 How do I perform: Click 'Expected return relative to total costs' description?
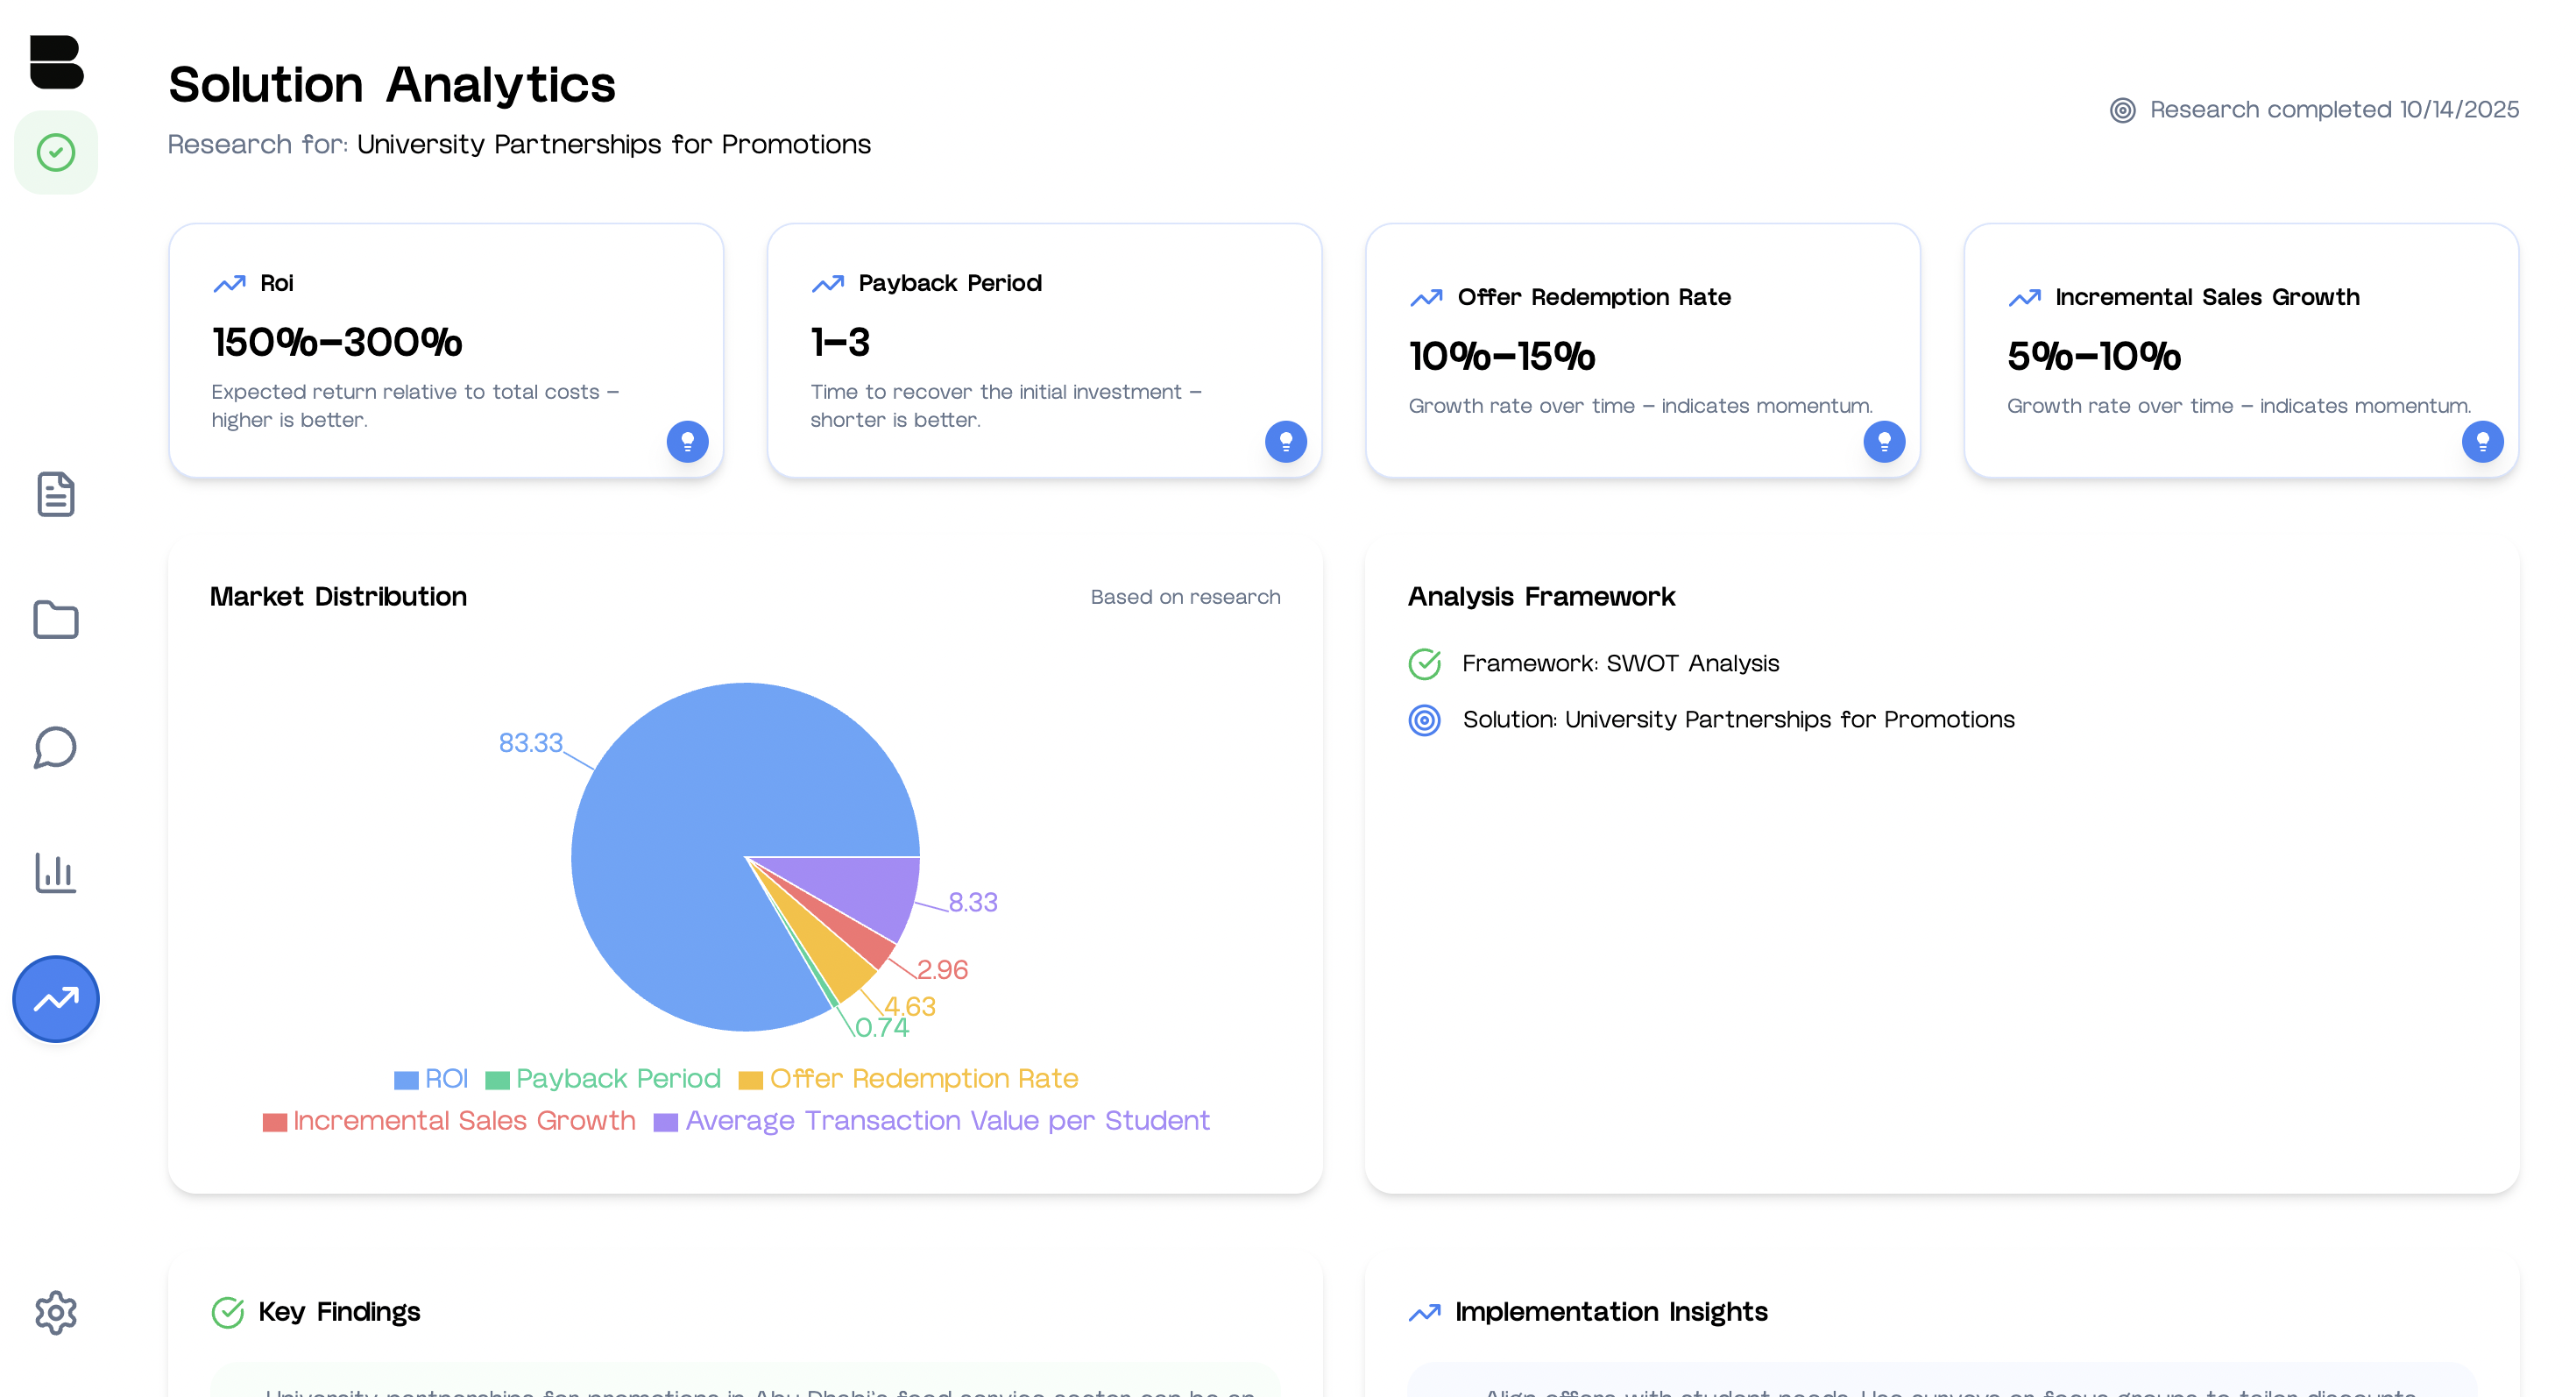point(415,406)
